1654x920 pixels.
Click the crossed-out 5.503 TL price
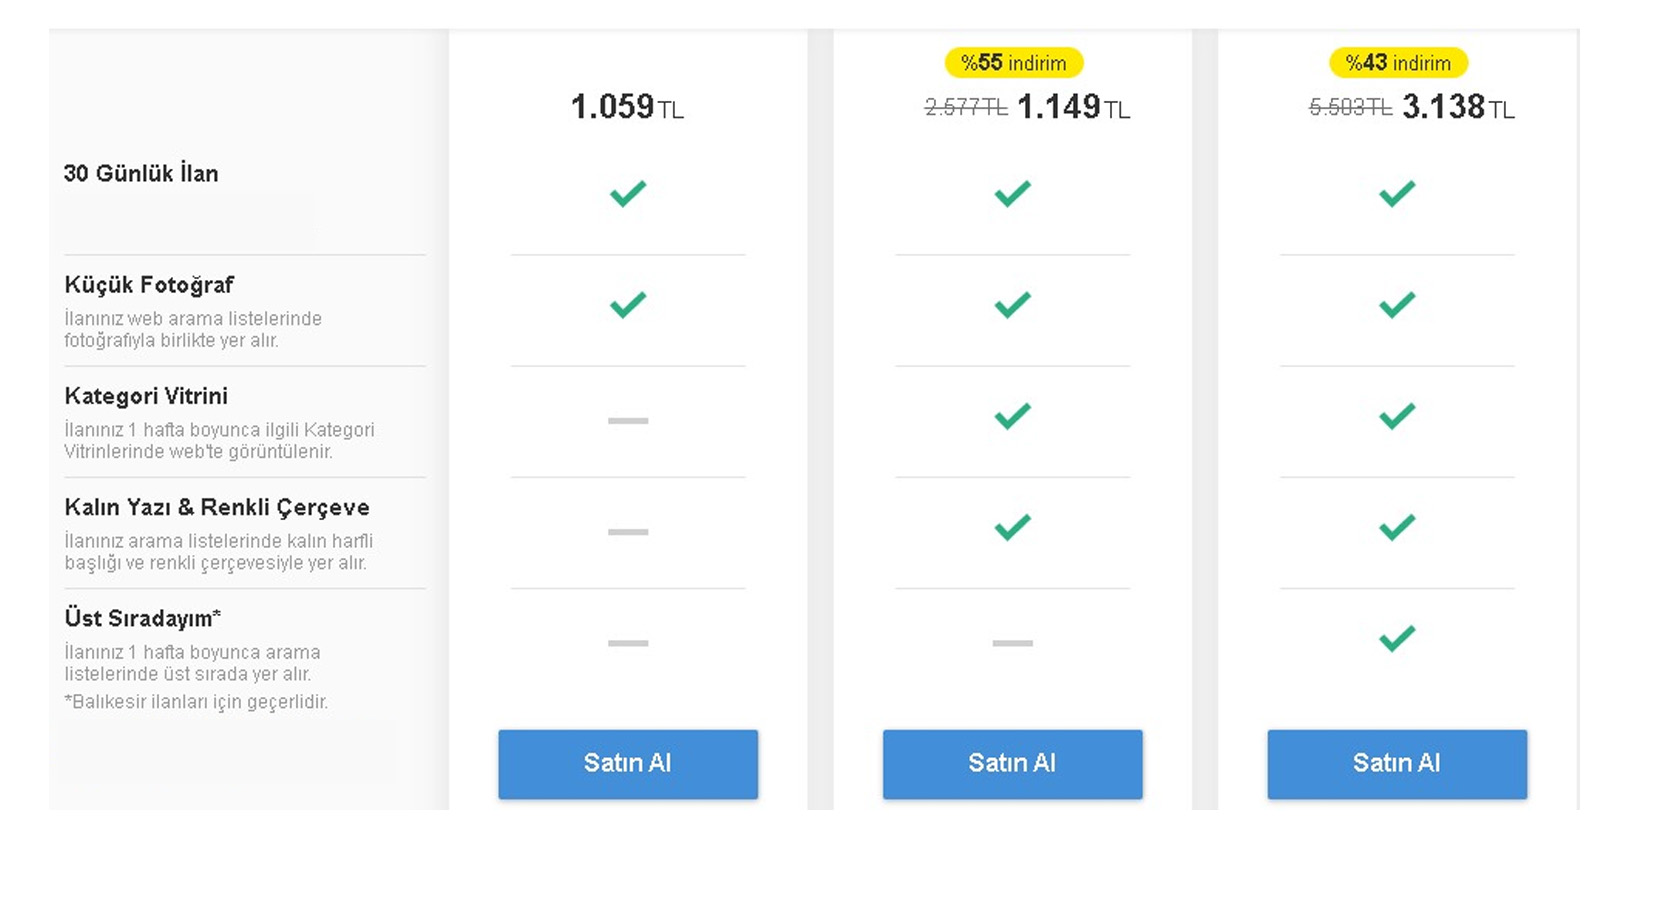(1350, 108)
